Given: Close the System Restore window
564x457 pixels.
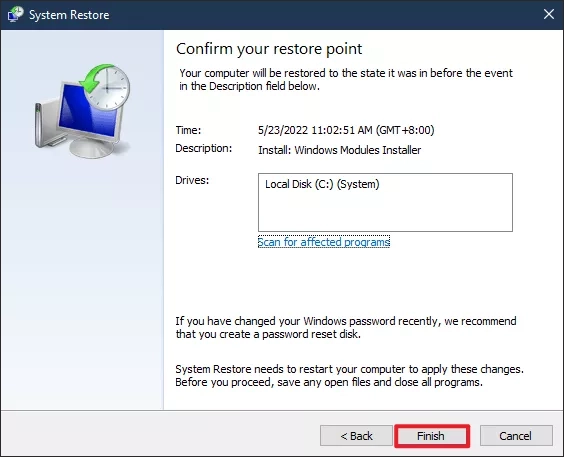Looking at the screenshot, I should (549, 14).
